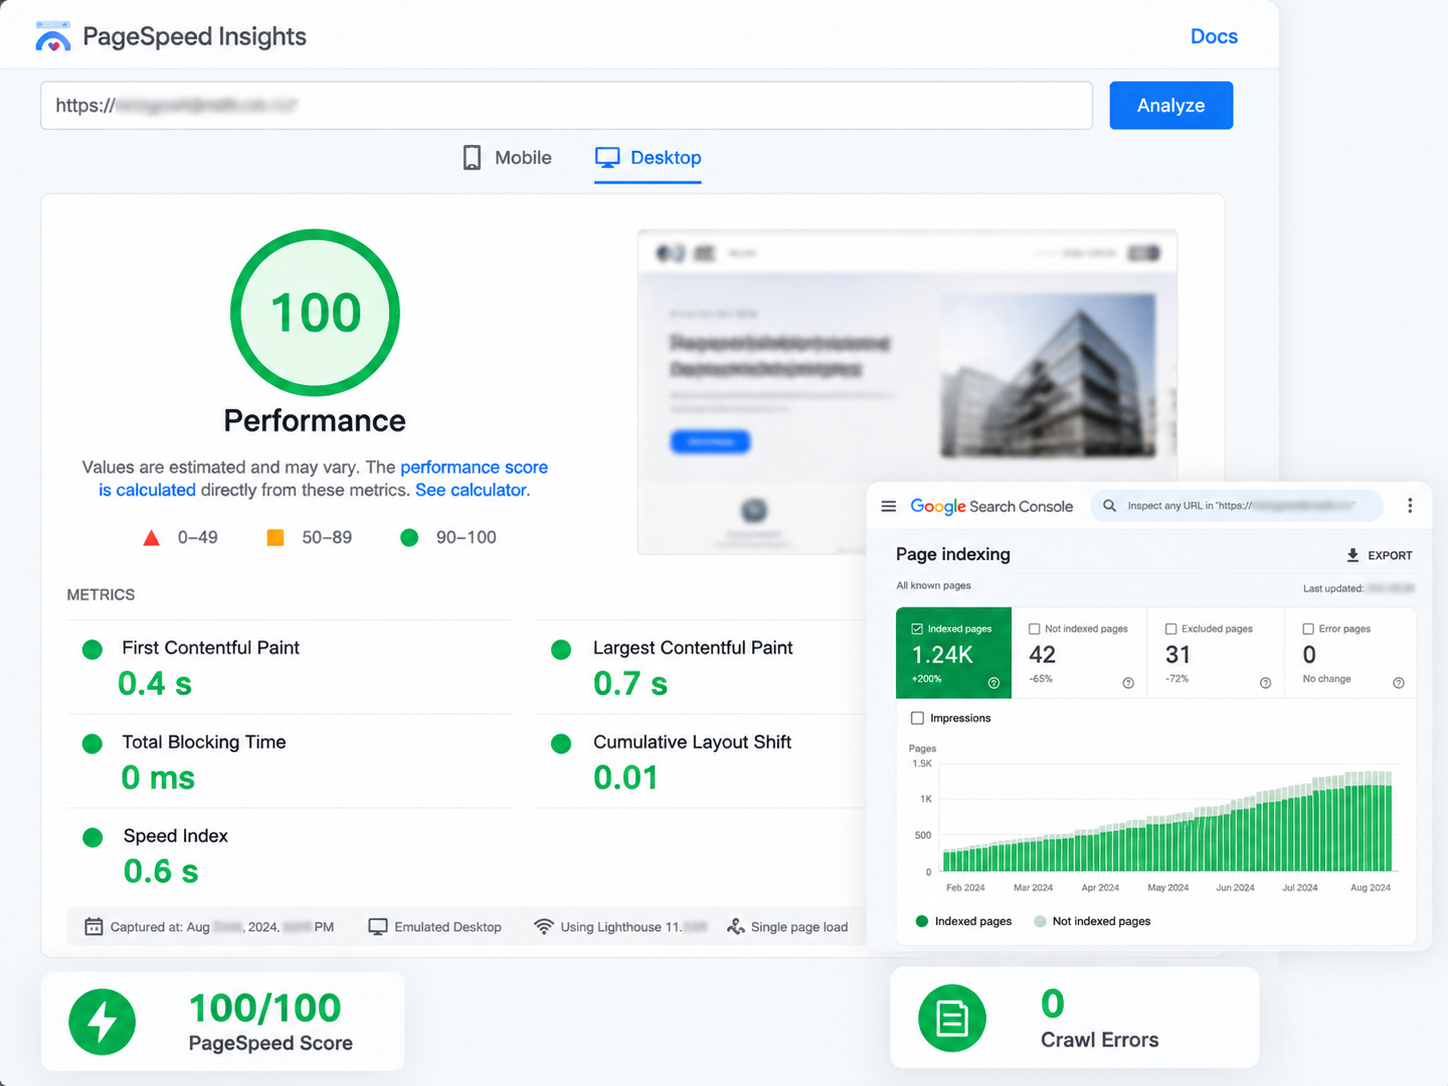This screenshot has width=1448, height=1086.
Task: Click the 0.01 value
Action: [x=626, y=778]
